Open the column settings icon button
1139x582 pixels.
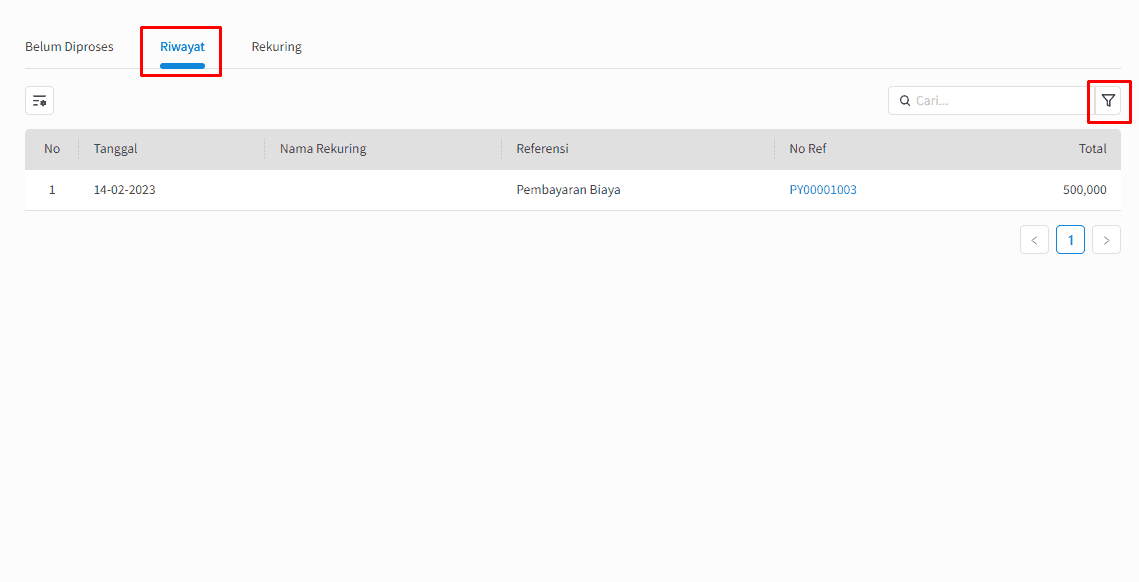pyautogui.click(x=40, y=101)
